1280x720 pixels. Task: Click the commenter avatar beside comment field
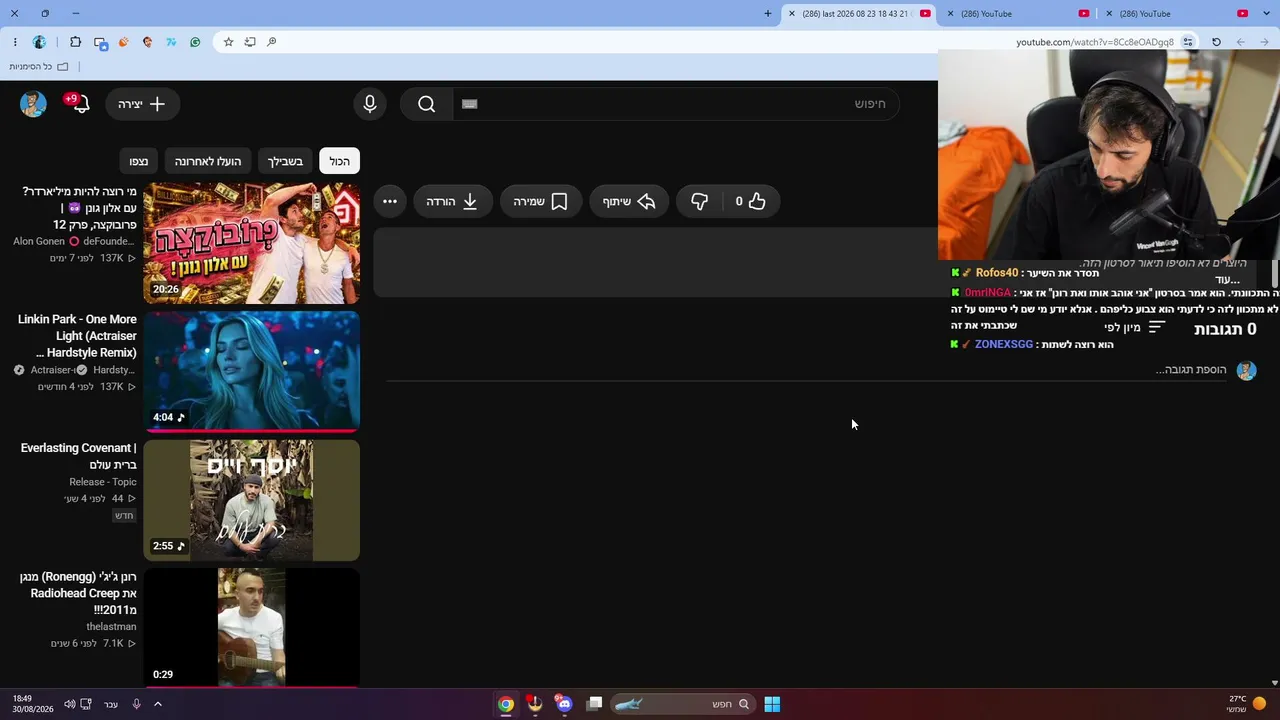click(1246, 370)
